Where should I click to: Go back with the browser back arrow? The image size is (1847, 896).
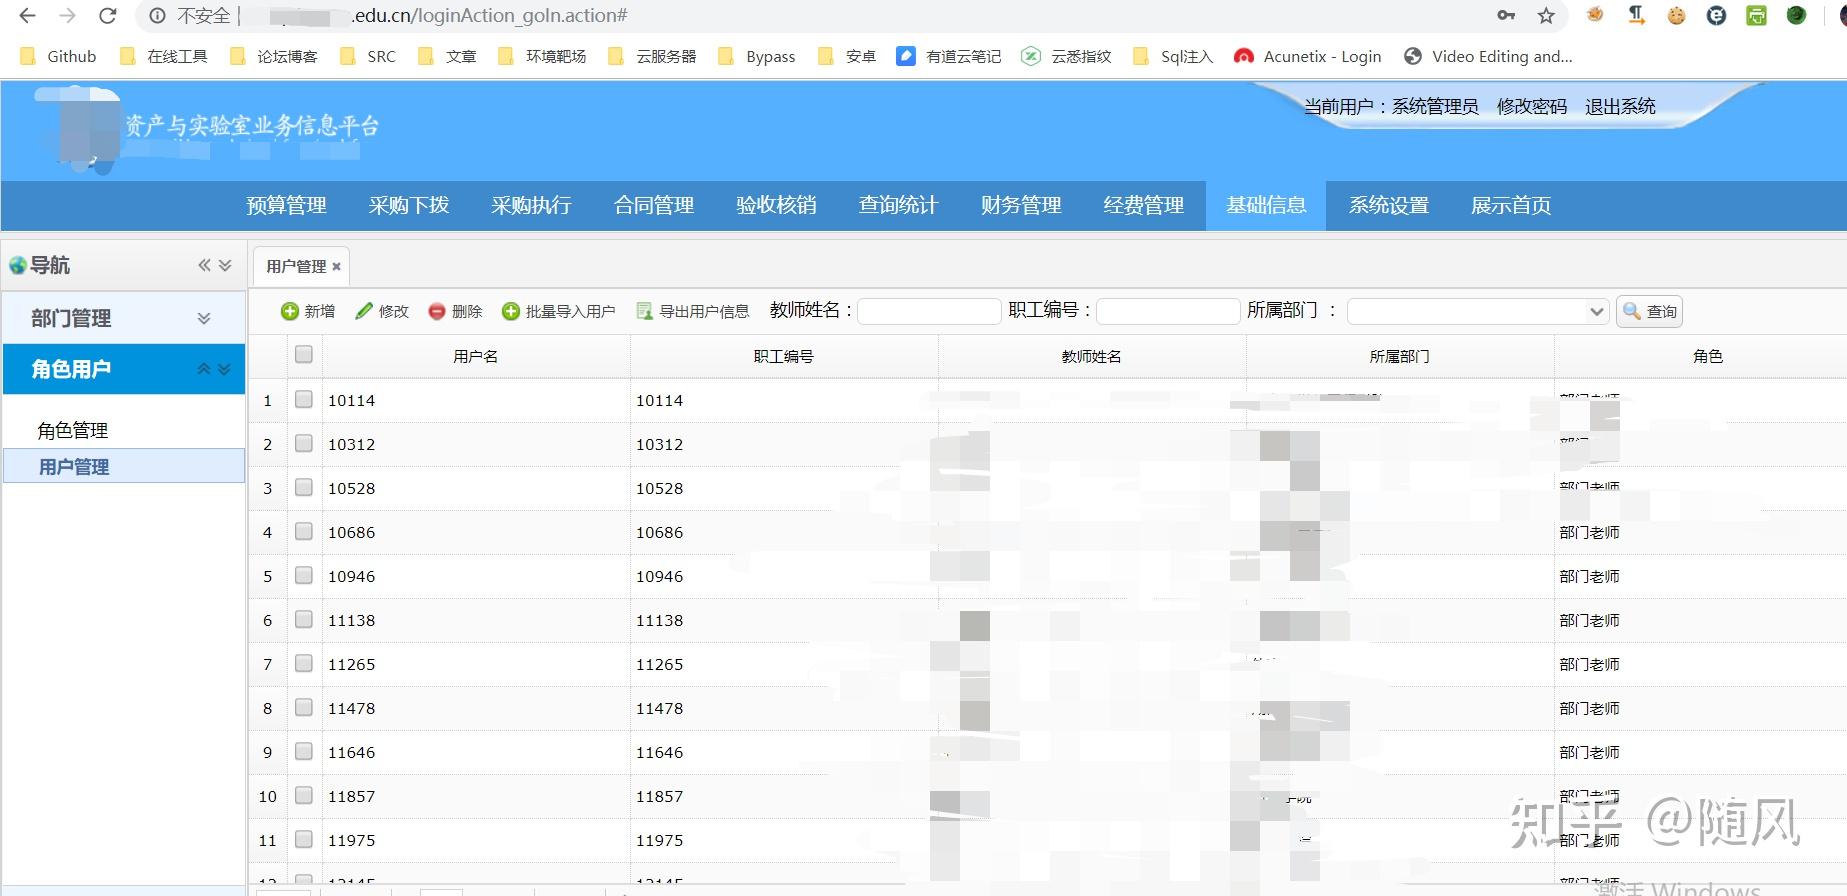point(27,16)
